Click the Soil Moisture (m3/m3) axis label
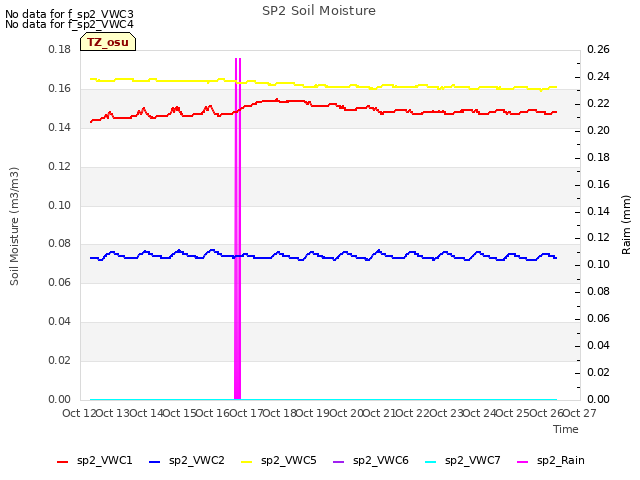This screenshot has height=480, width=640. 14,226
